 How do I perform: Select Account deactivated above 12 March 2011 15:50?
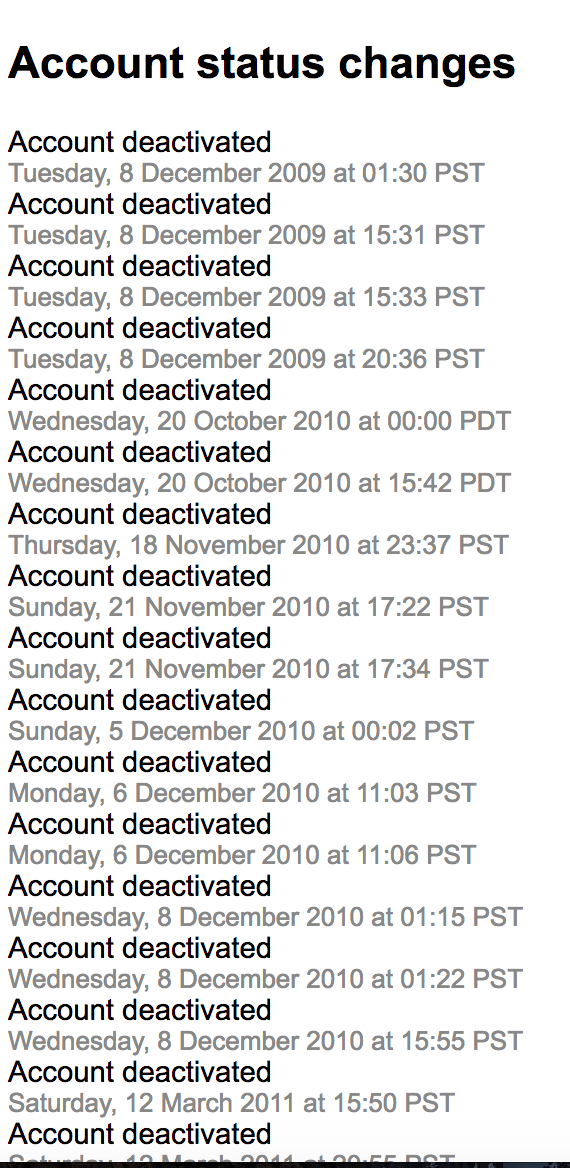tap(139, 1072)
